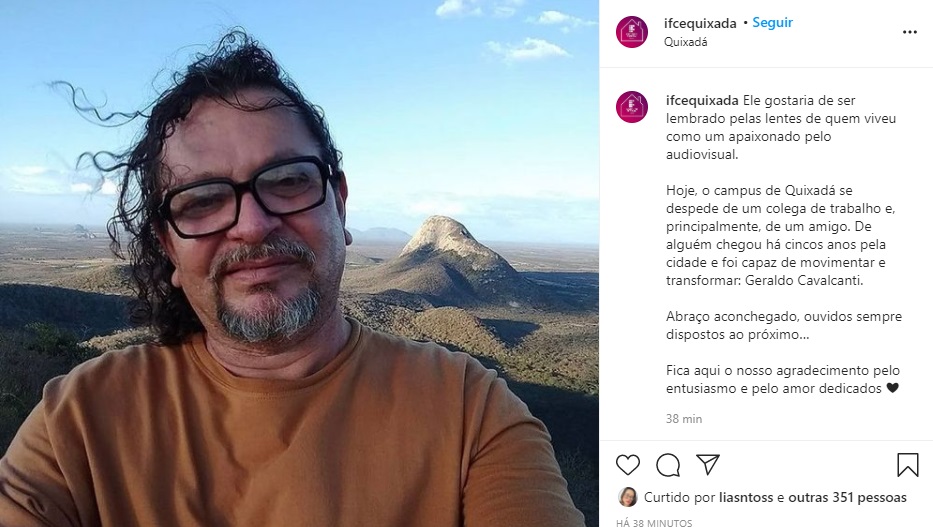Click the selfie photo of the post
The image size is (933, 527).
299,264
